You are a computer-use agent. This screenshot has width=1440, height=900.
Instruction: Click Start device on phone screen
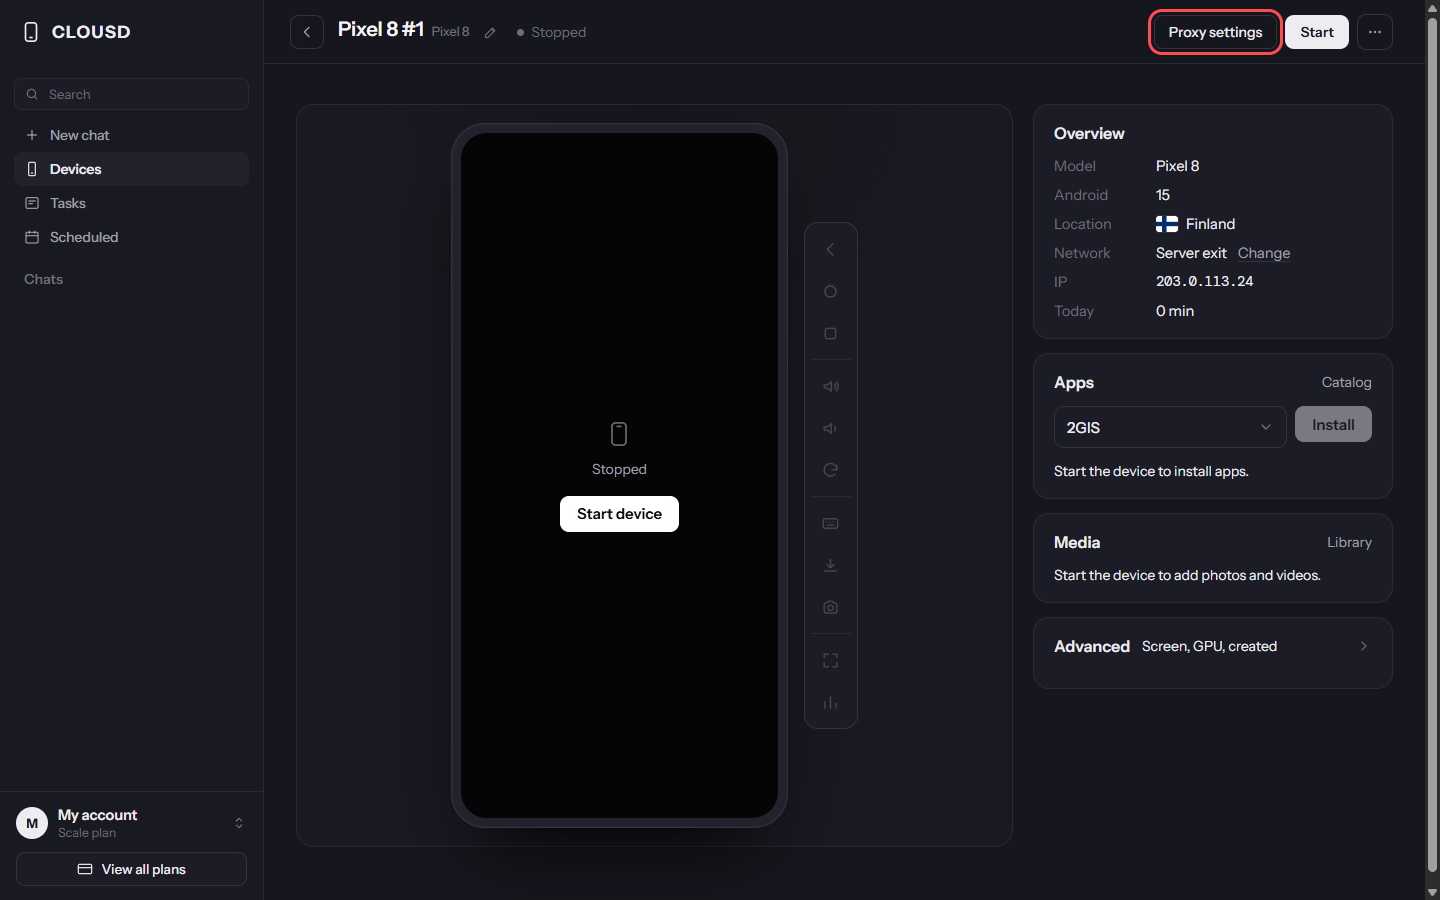point(619,514)
